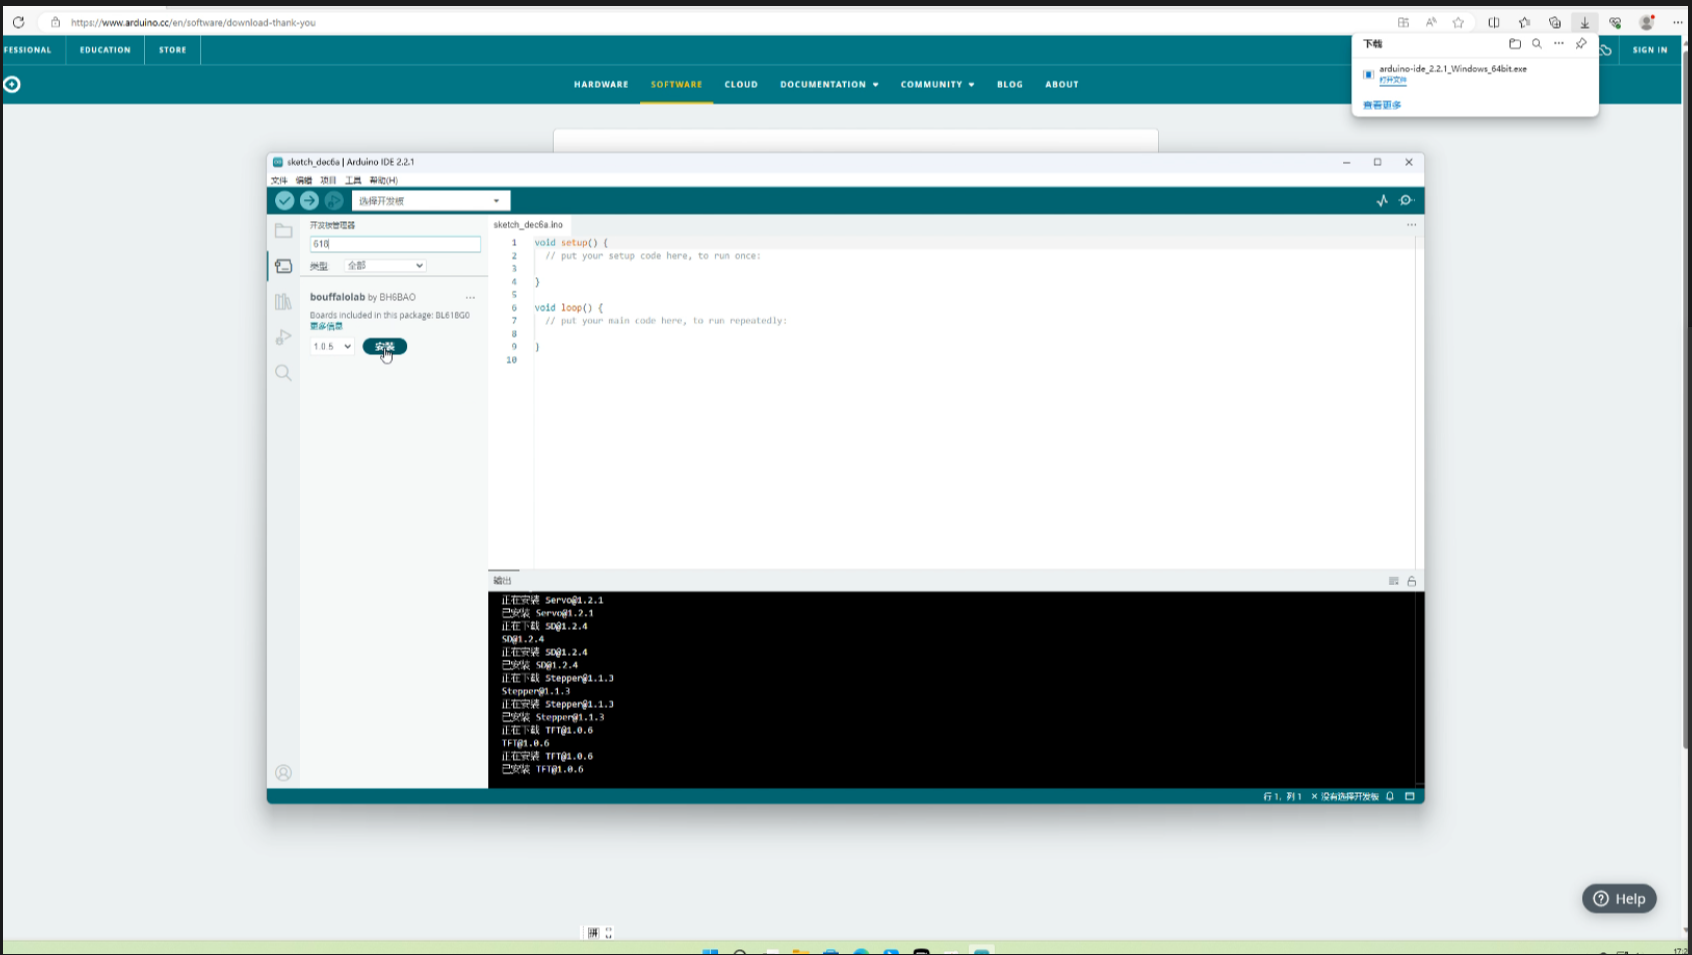Click the Upload arrow button in Arduino toolbar
The height and width of the screenshot is (955, 1692).
pyautogui.click(x=309, y=201)
